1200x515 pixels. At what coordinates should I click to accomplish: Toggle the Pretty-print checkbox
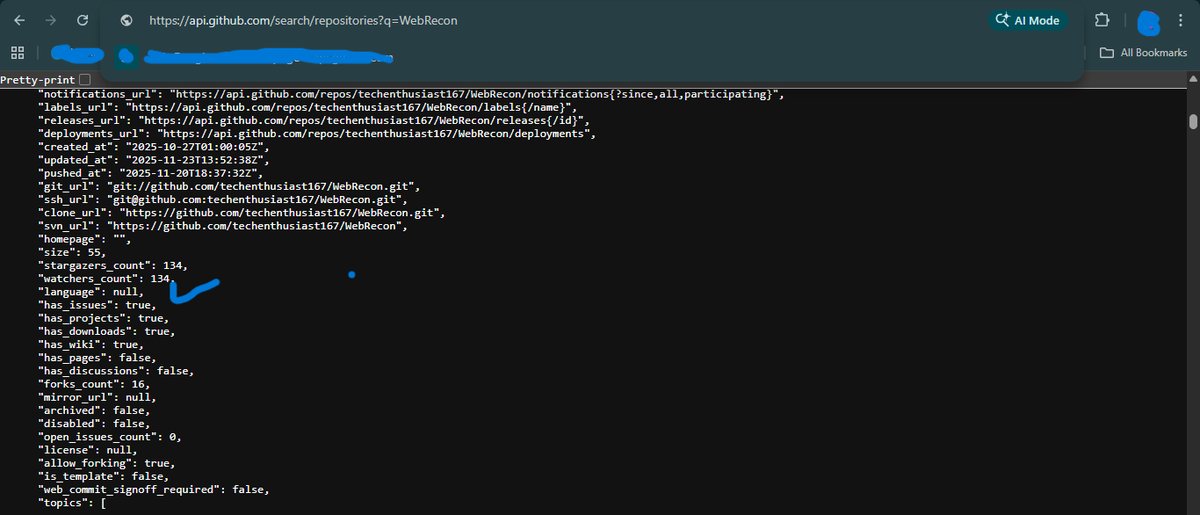[84, 79]
